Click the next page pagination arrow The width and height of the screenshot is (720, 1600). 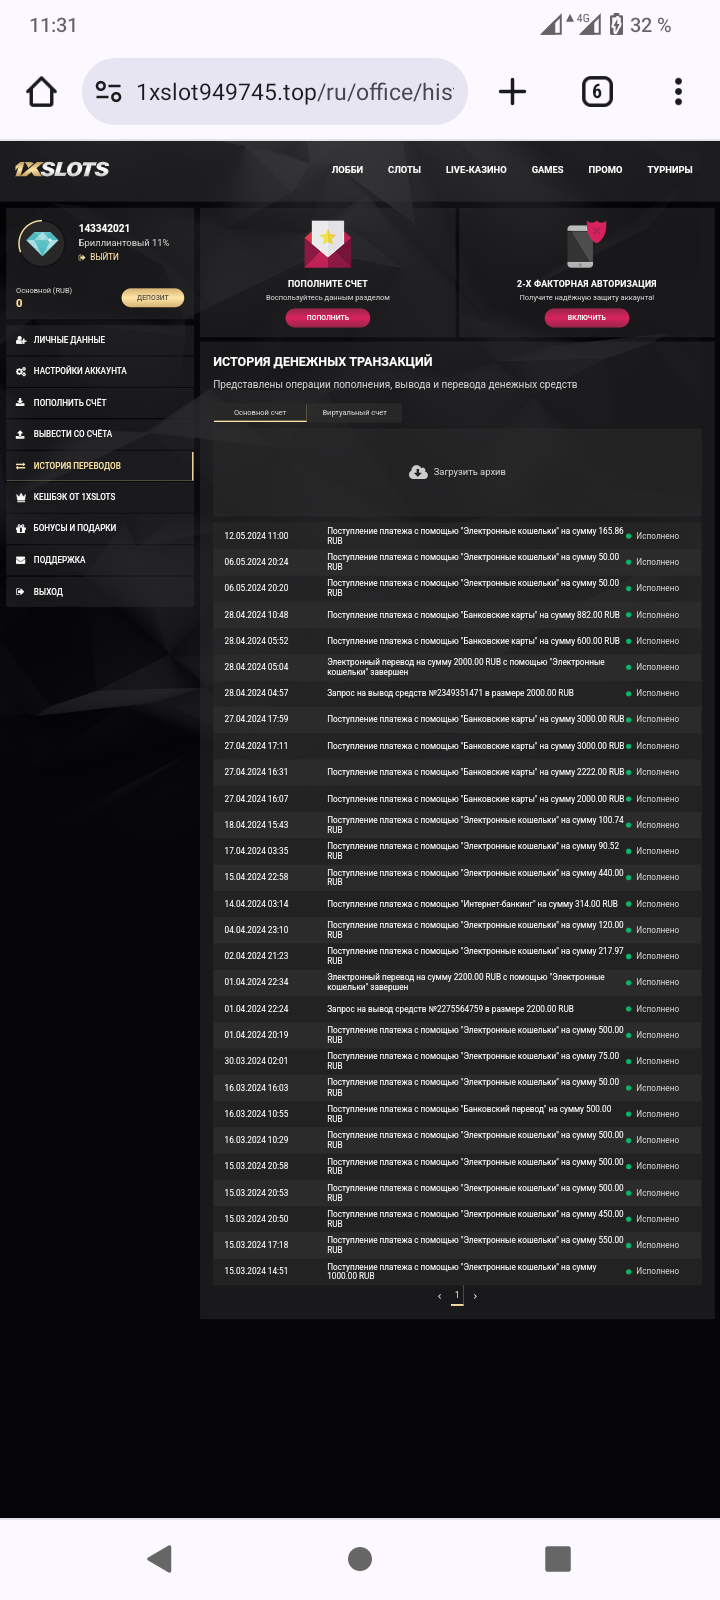[x=476, y=1294]
